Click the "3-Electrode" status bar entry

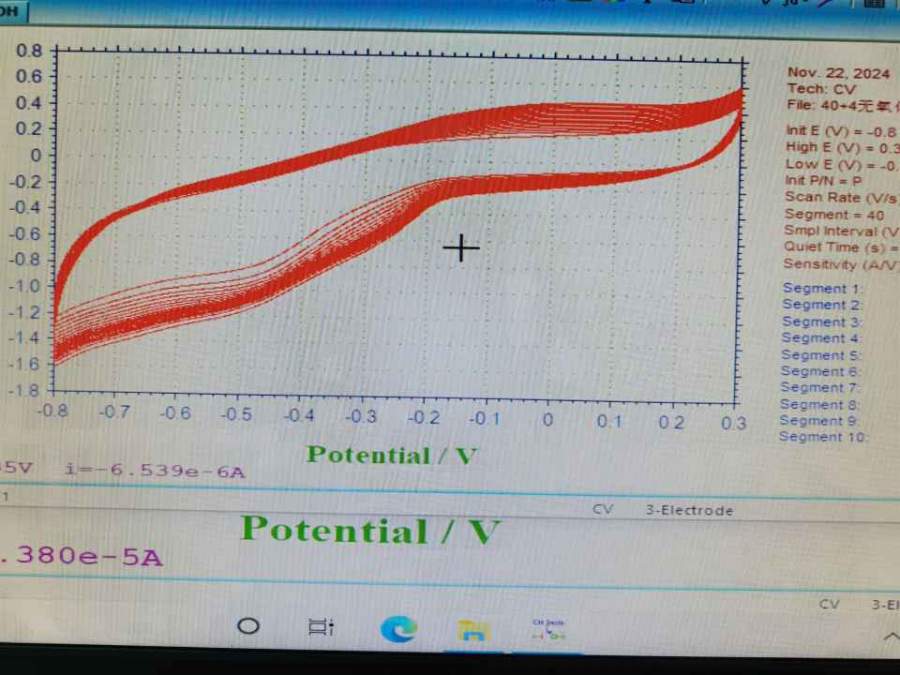click(x=689, y=510)
